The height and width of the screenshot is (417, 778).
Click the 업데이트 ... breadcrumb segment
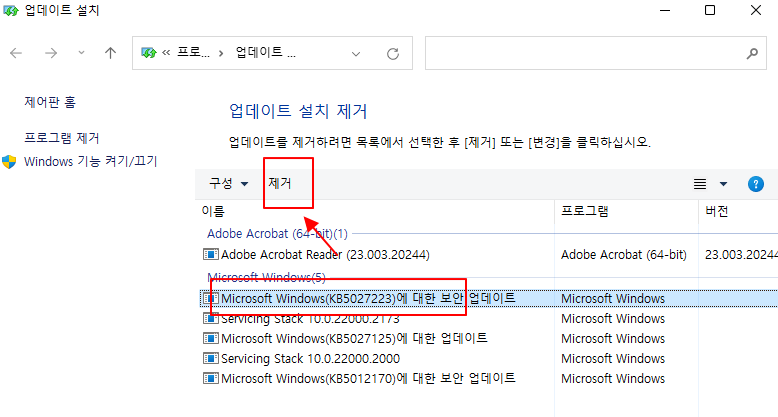pos(265,52)
